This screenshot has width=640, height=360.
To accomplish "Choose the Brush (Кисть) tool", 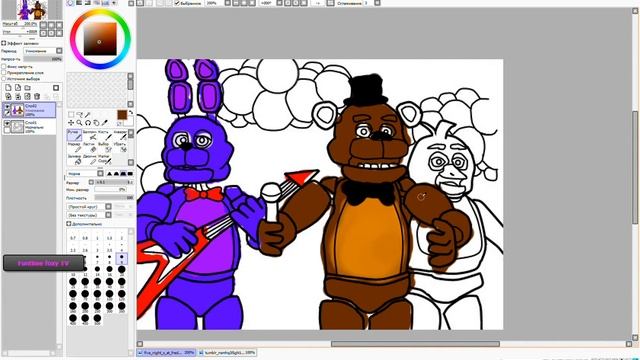I will [104, 135].
